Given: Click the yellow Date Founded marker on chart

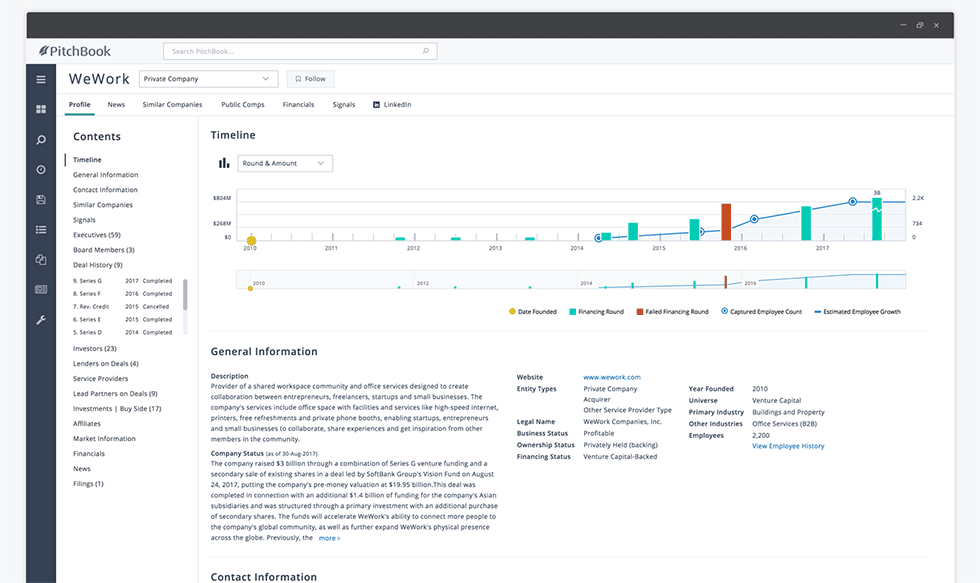Looking at the screenshot, I should point(251,241).
